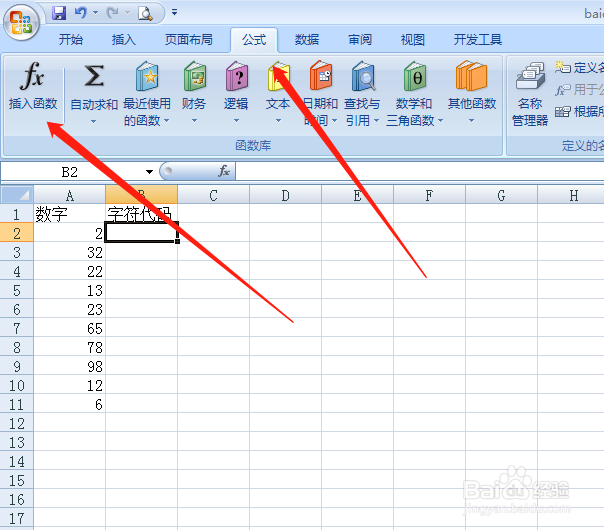This screenshot has height=530, width=604.
Task: Open the undo history dropdown arrow
Action: [x=95, y=13]
